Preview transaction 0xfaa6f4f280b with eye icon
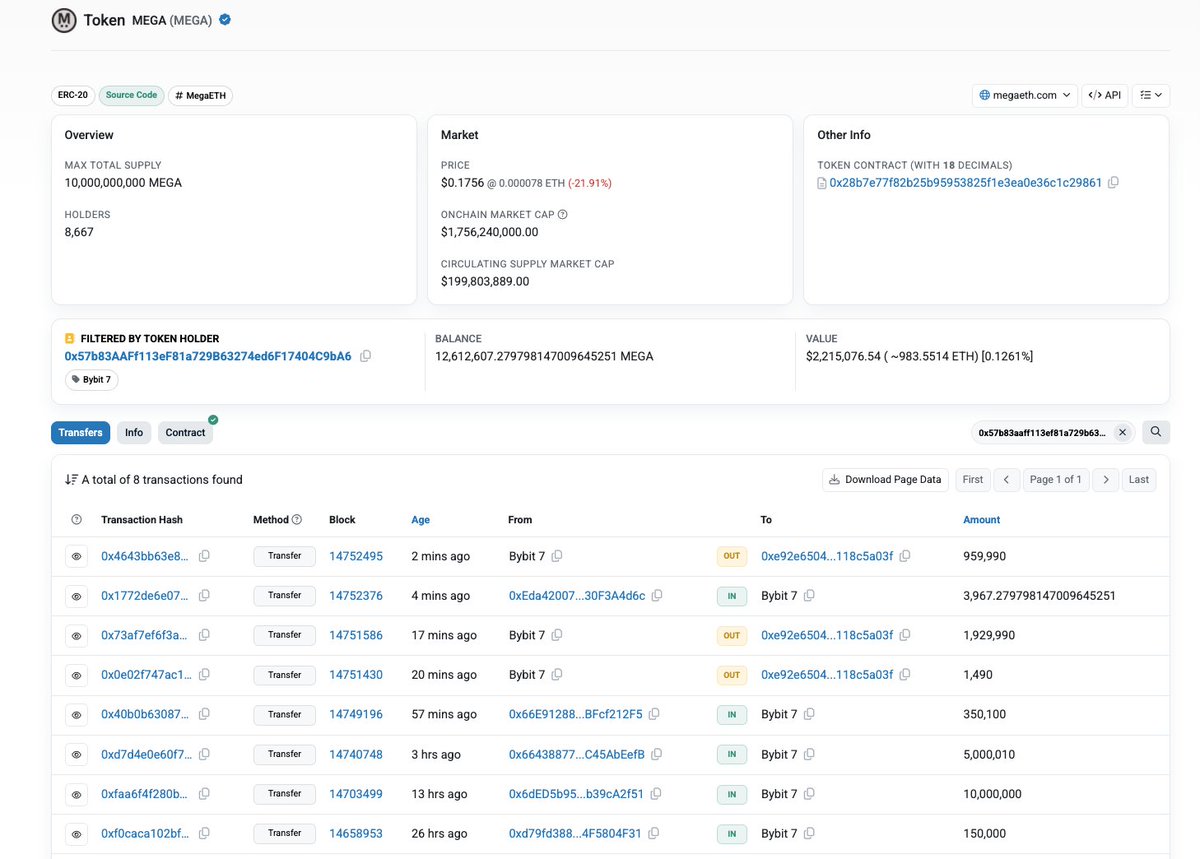The height and width of the screenshot is (859, 1200). point(77,794)
